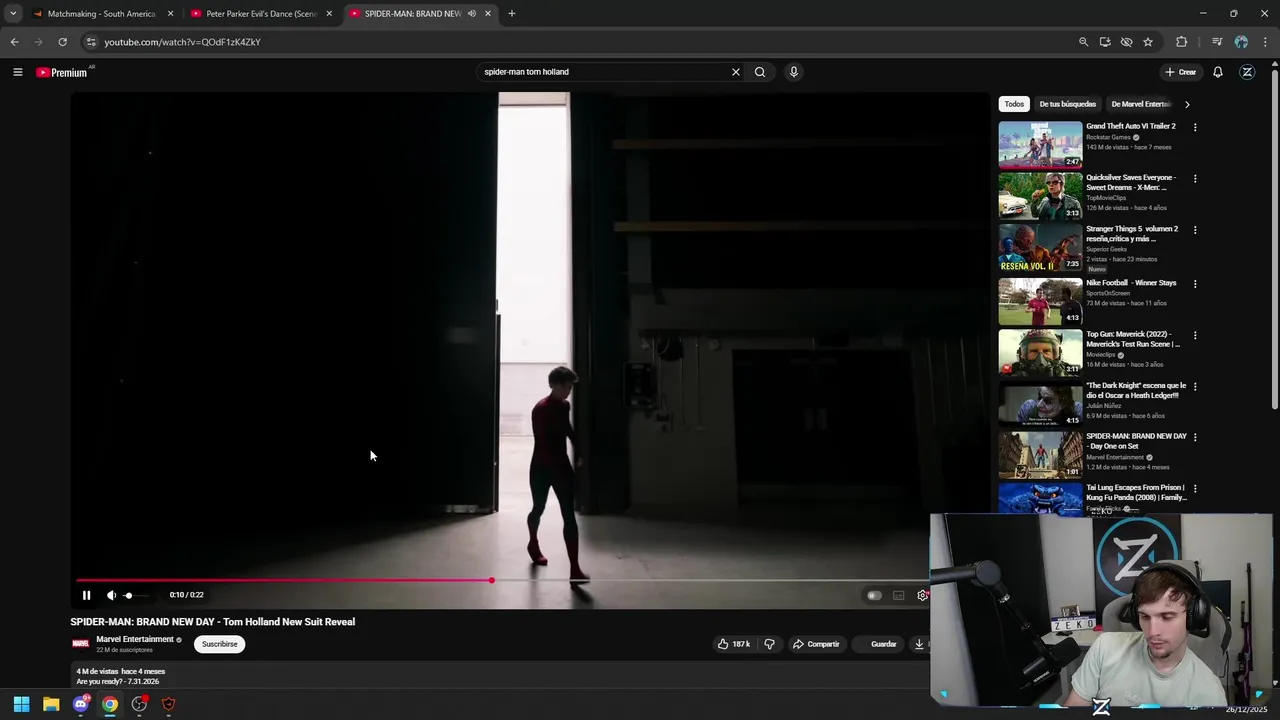Open the Top Gun: Maverick thumbnail
Screen dimensions: 1280x720
1040,352
